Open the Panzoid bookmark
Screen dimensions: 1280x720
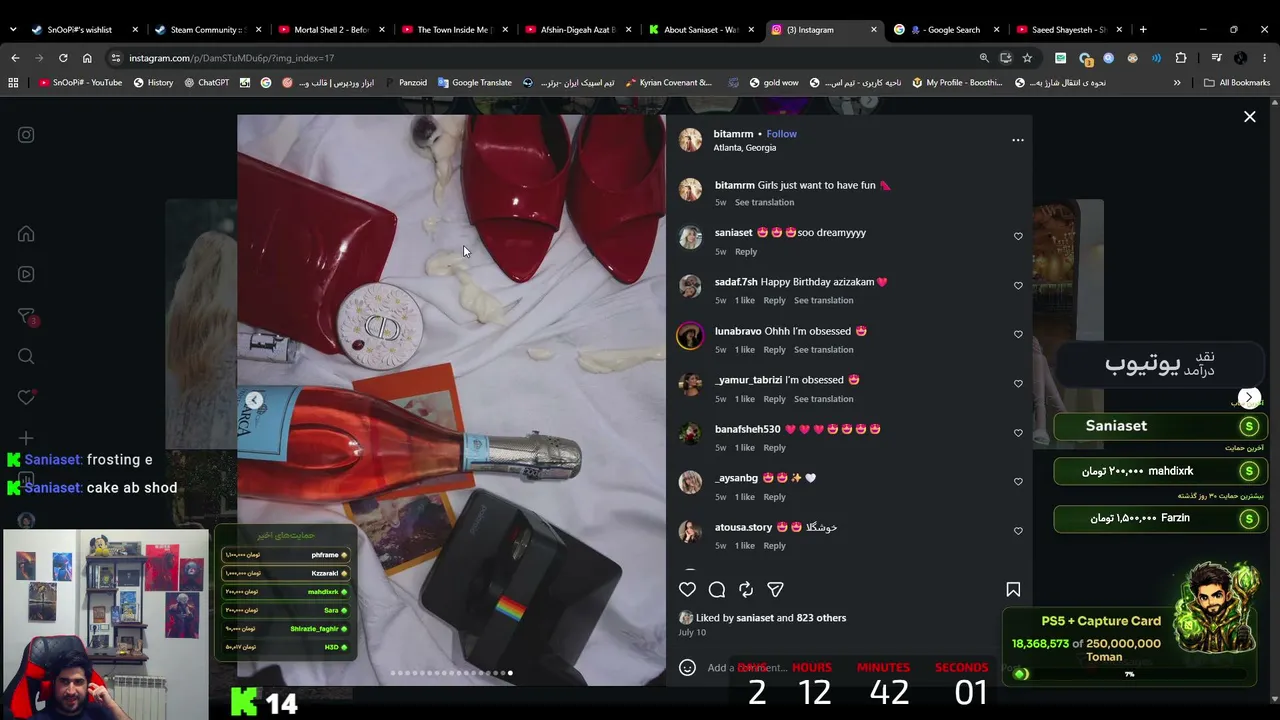(x=405, y=83)
